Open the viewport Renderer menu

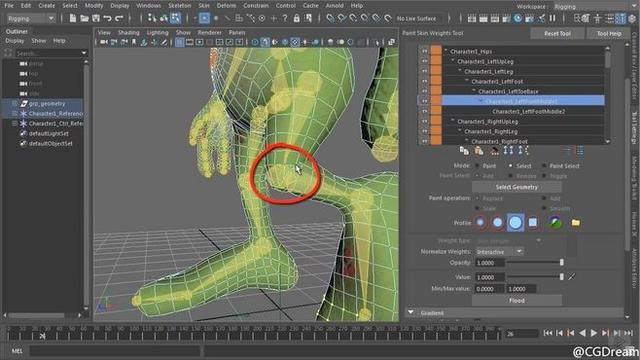point(209,32)
